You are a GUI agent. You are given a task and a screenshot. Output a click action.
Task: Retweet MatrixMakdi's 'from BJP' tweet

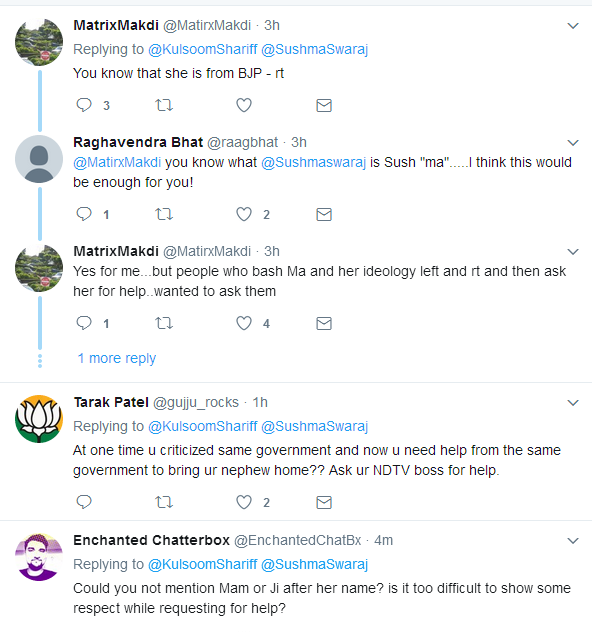pyautogui.click(x=164, y=105)
